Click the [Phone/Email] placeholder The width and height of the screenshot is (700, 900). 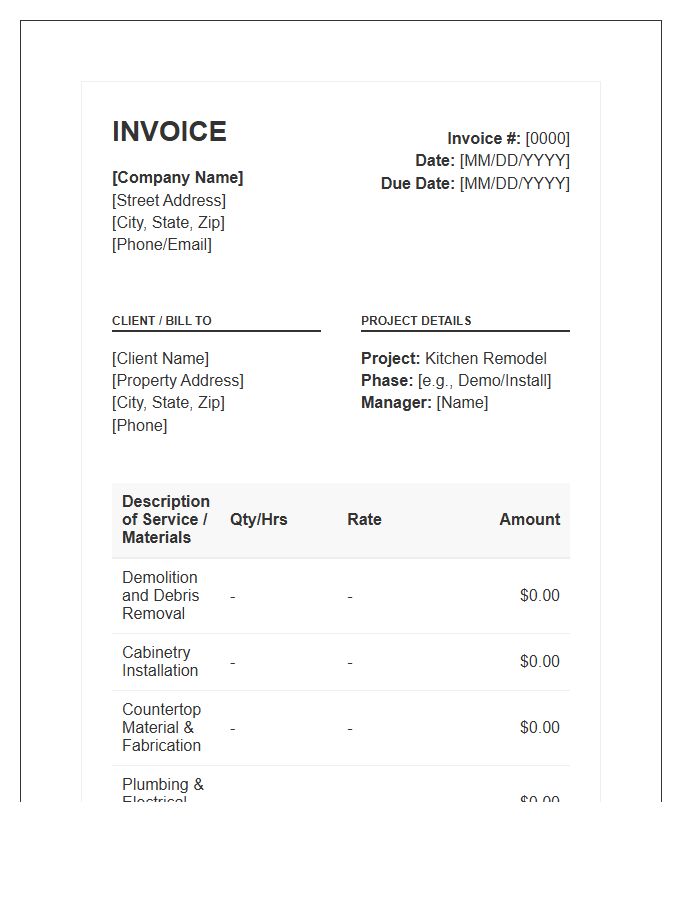coord(162,245)
